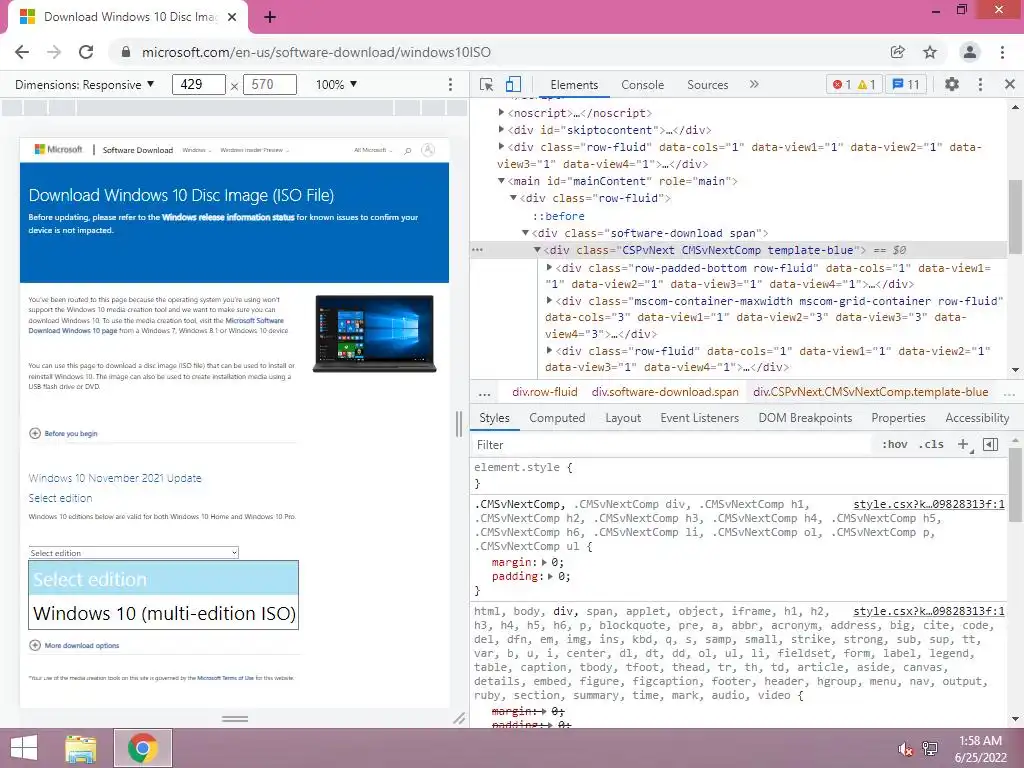
Task: Expand the Before you begin section
Action: click(63, 433)
